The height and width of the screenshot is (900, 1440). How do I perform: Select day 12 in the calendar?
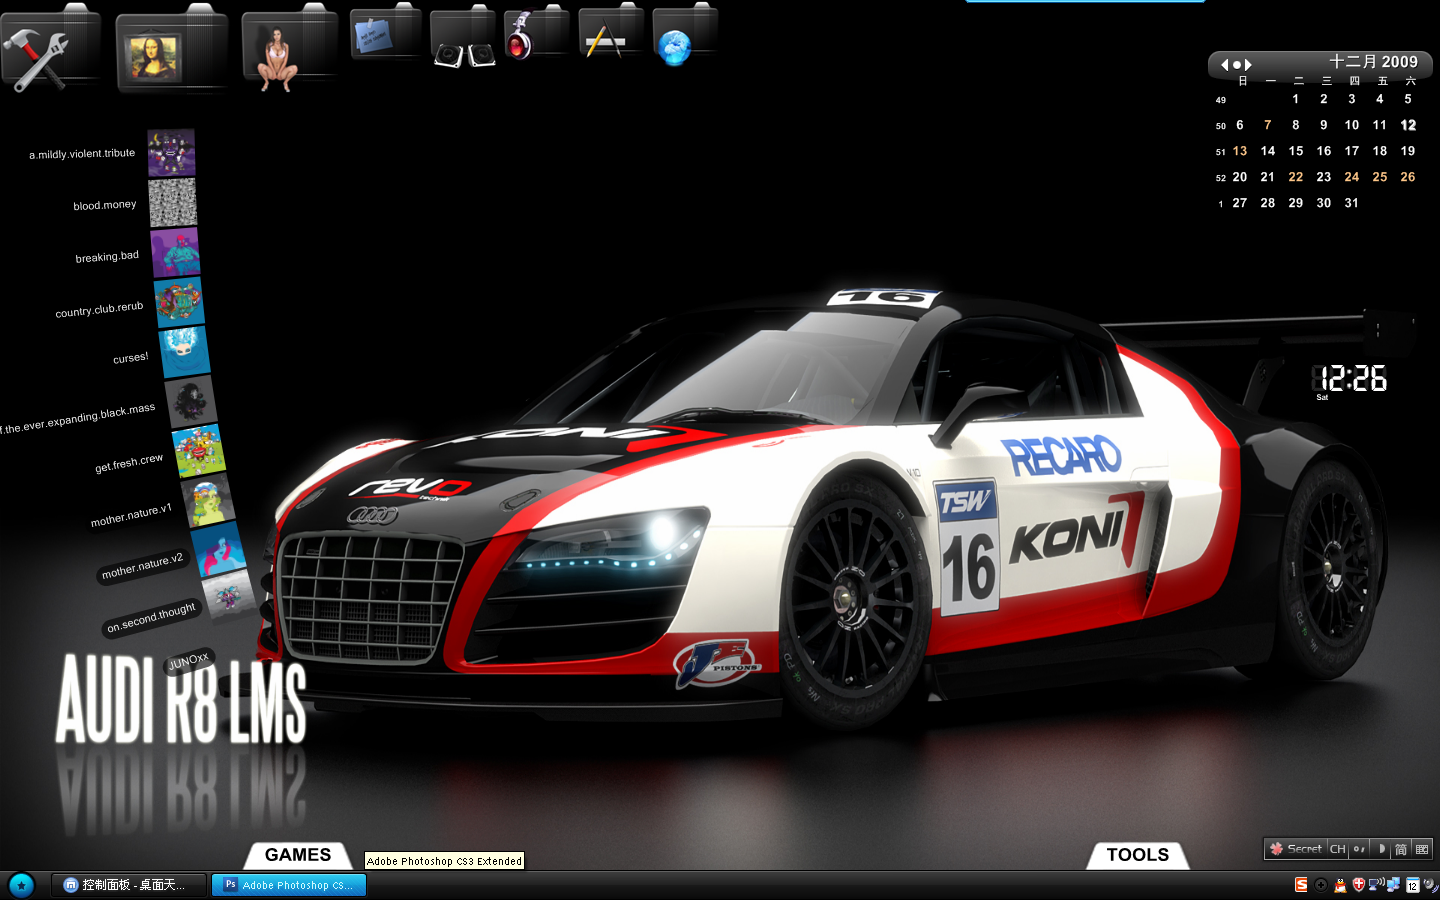(x=1408, y=125)
